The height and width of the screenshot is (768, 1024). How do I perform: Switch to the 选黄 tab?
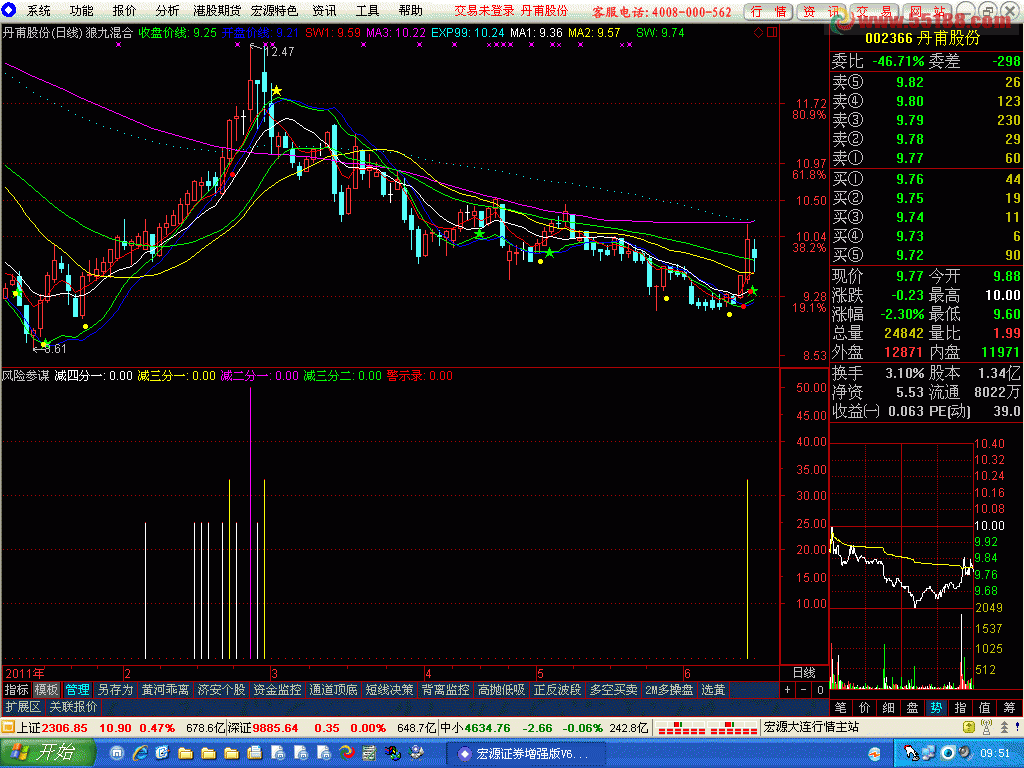coord(714,690)
